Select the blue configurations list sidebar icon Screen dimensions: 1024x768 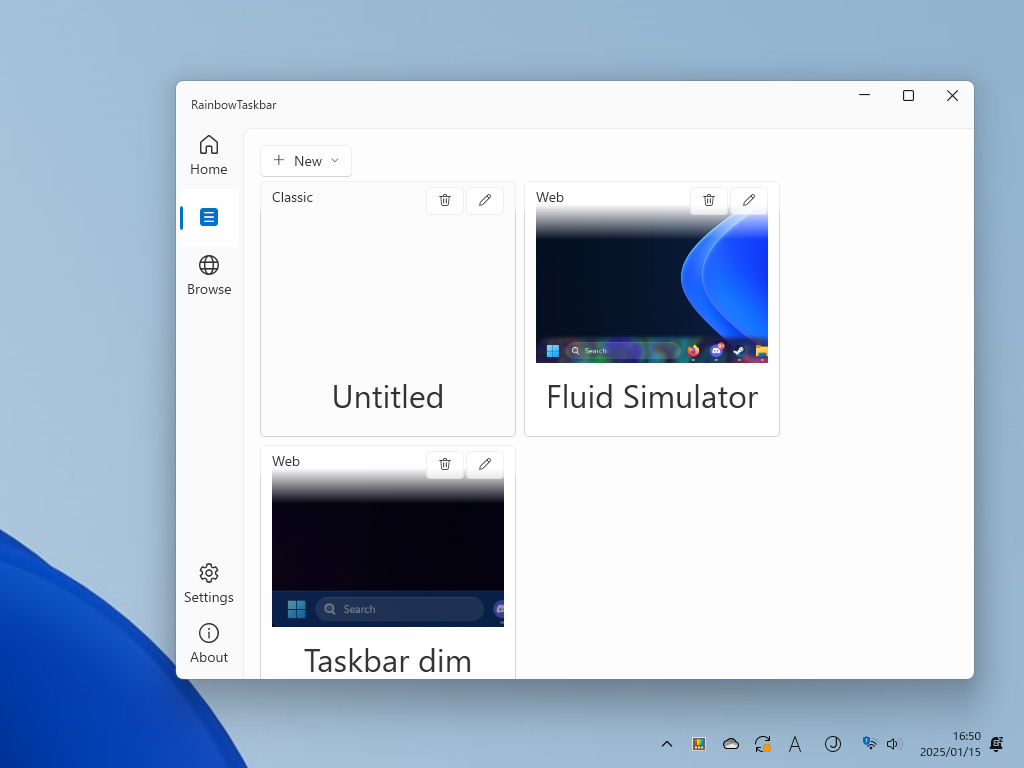(x=208, y=216)
